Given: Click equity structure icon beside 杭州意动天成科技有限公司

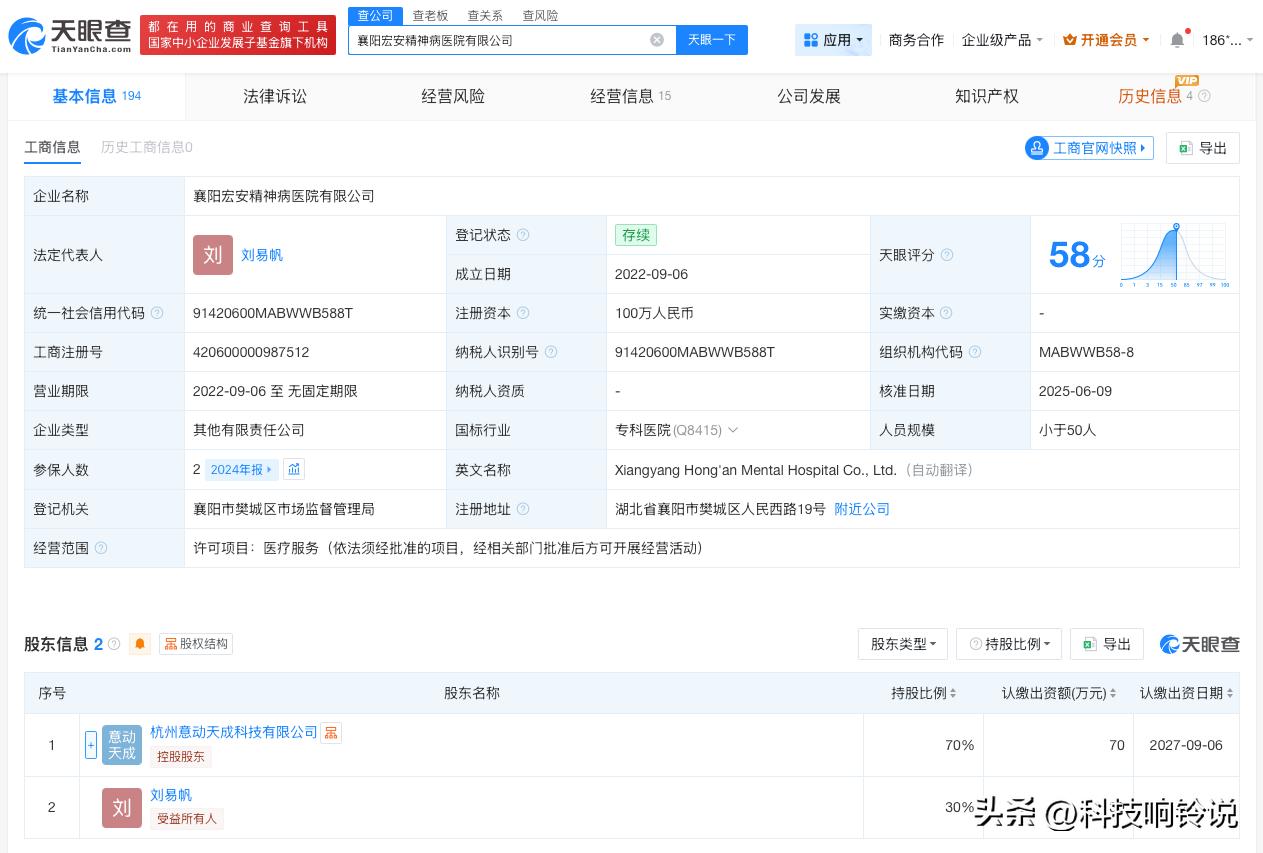Looking at the screenshot, I should pos(331,733).
